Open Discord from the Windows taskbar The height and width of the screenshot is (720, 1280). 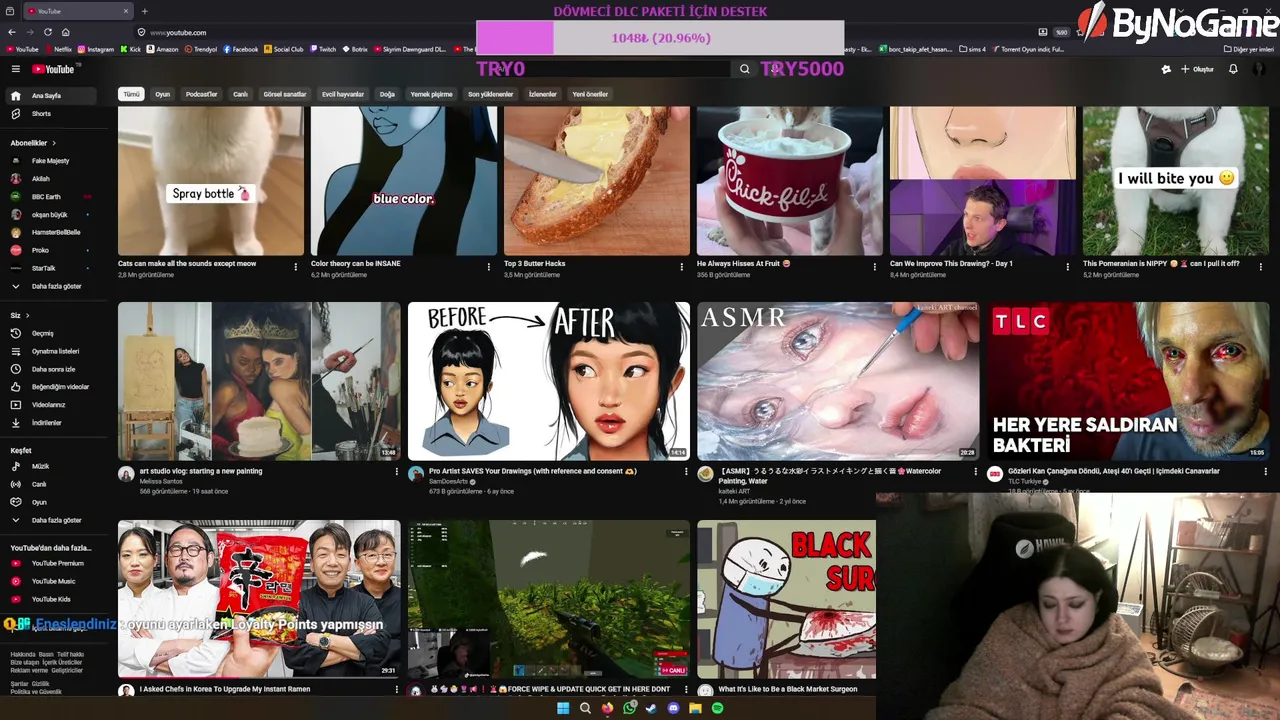(673, 708)
